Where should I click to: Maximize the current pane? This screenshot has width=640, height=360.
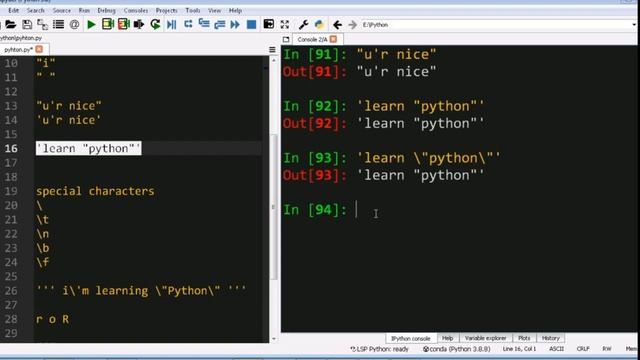tap(269, 24)
